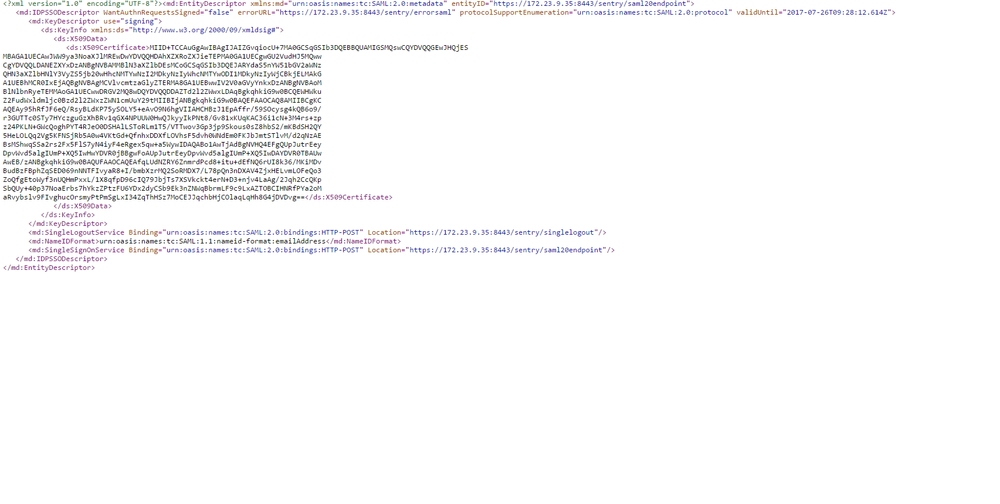Image resolution: width=1000 pixels, height=504 pixels.
Task: Click the certificate line starting BudBzFBphZqSED069nNNTF
Action: [x=162, y=171]
